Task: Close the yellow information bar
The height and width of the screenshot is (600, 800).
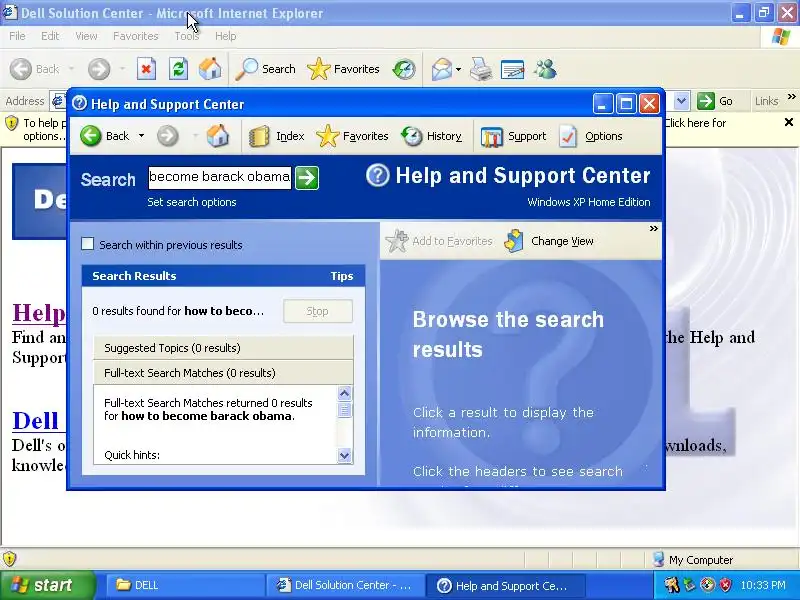Action: point(789,122)
